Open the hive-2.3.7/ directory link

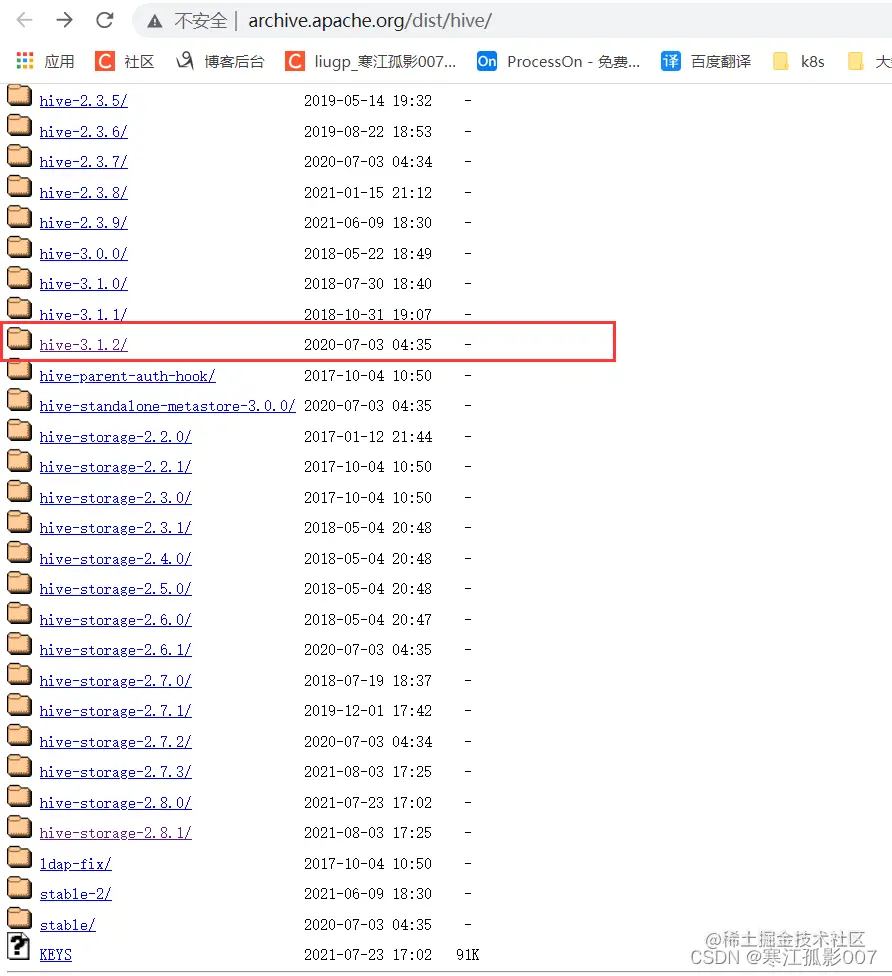point(83,162)
